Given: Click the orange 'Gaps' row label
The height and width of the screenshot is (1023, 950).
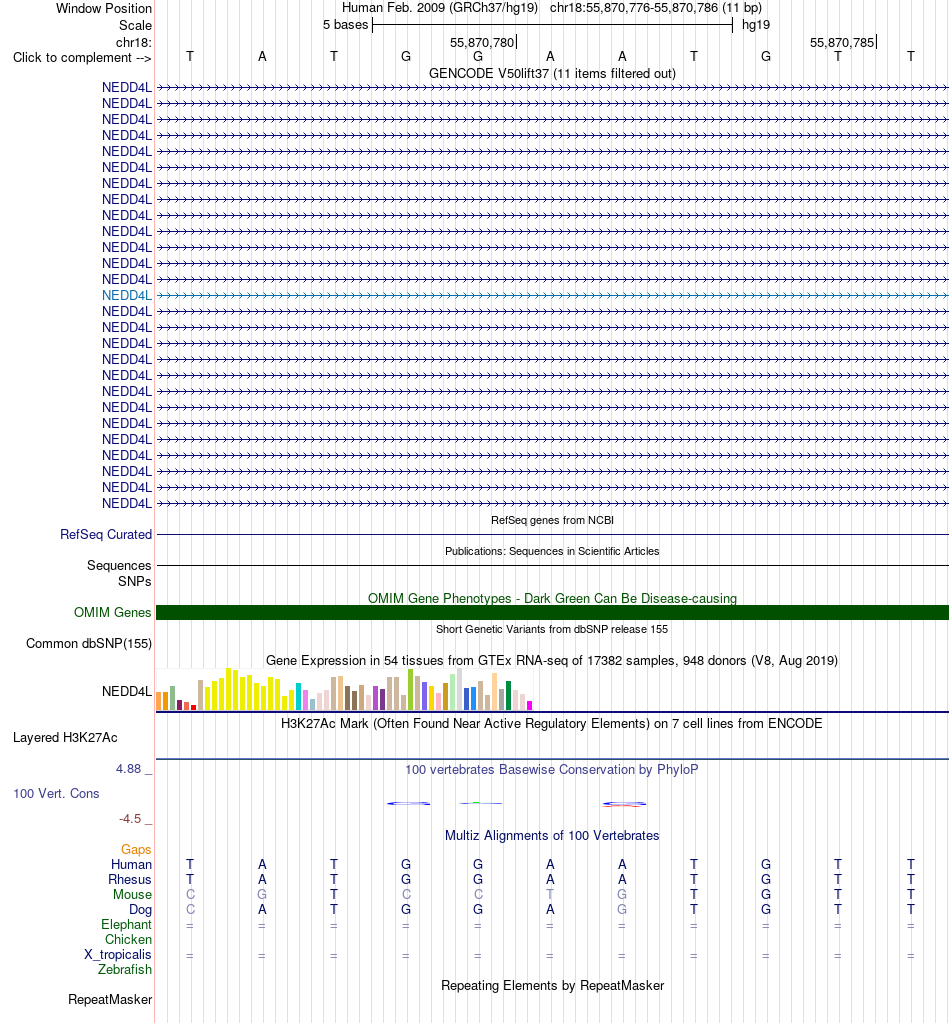Looking at the screenshot, I should pos(136,849).
